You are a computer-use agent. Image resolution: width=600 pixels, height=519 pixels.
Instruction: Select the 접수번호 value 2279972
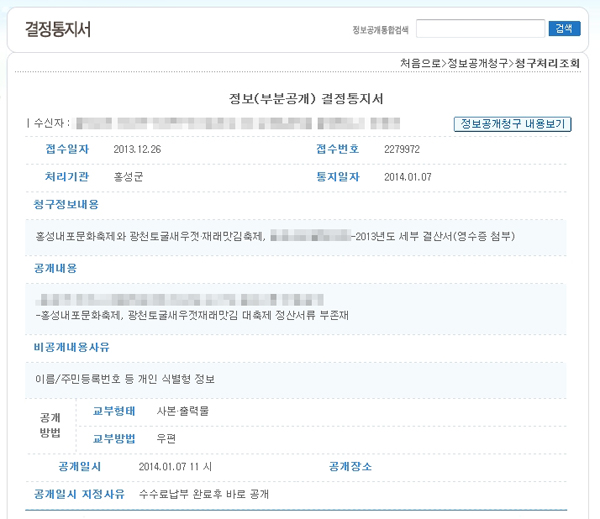[x=401, y=150]
